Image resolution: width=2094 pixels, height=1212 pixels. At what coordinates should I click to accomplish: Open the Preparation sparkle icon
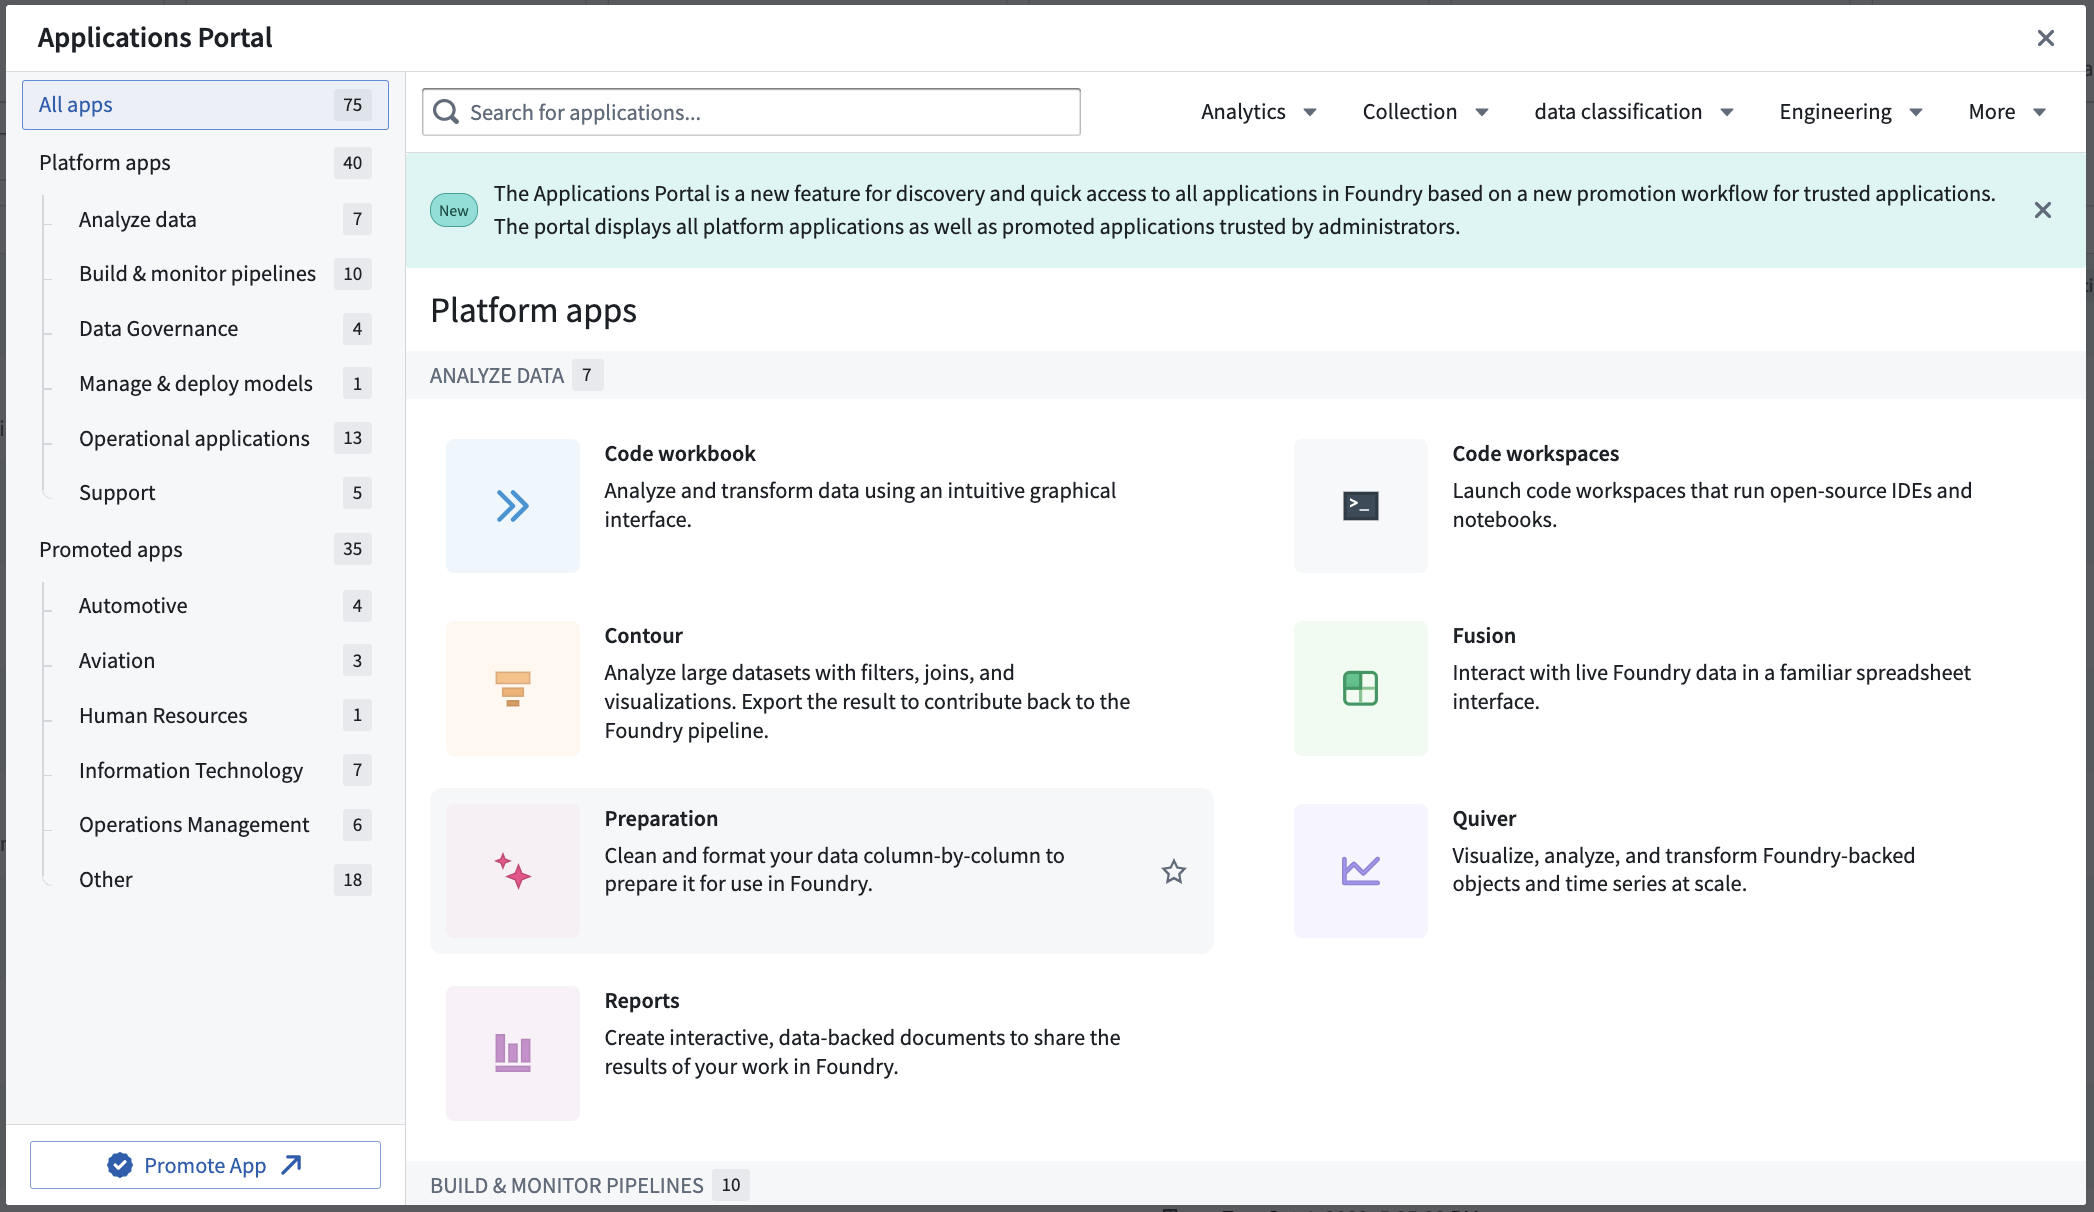[513, 871]
